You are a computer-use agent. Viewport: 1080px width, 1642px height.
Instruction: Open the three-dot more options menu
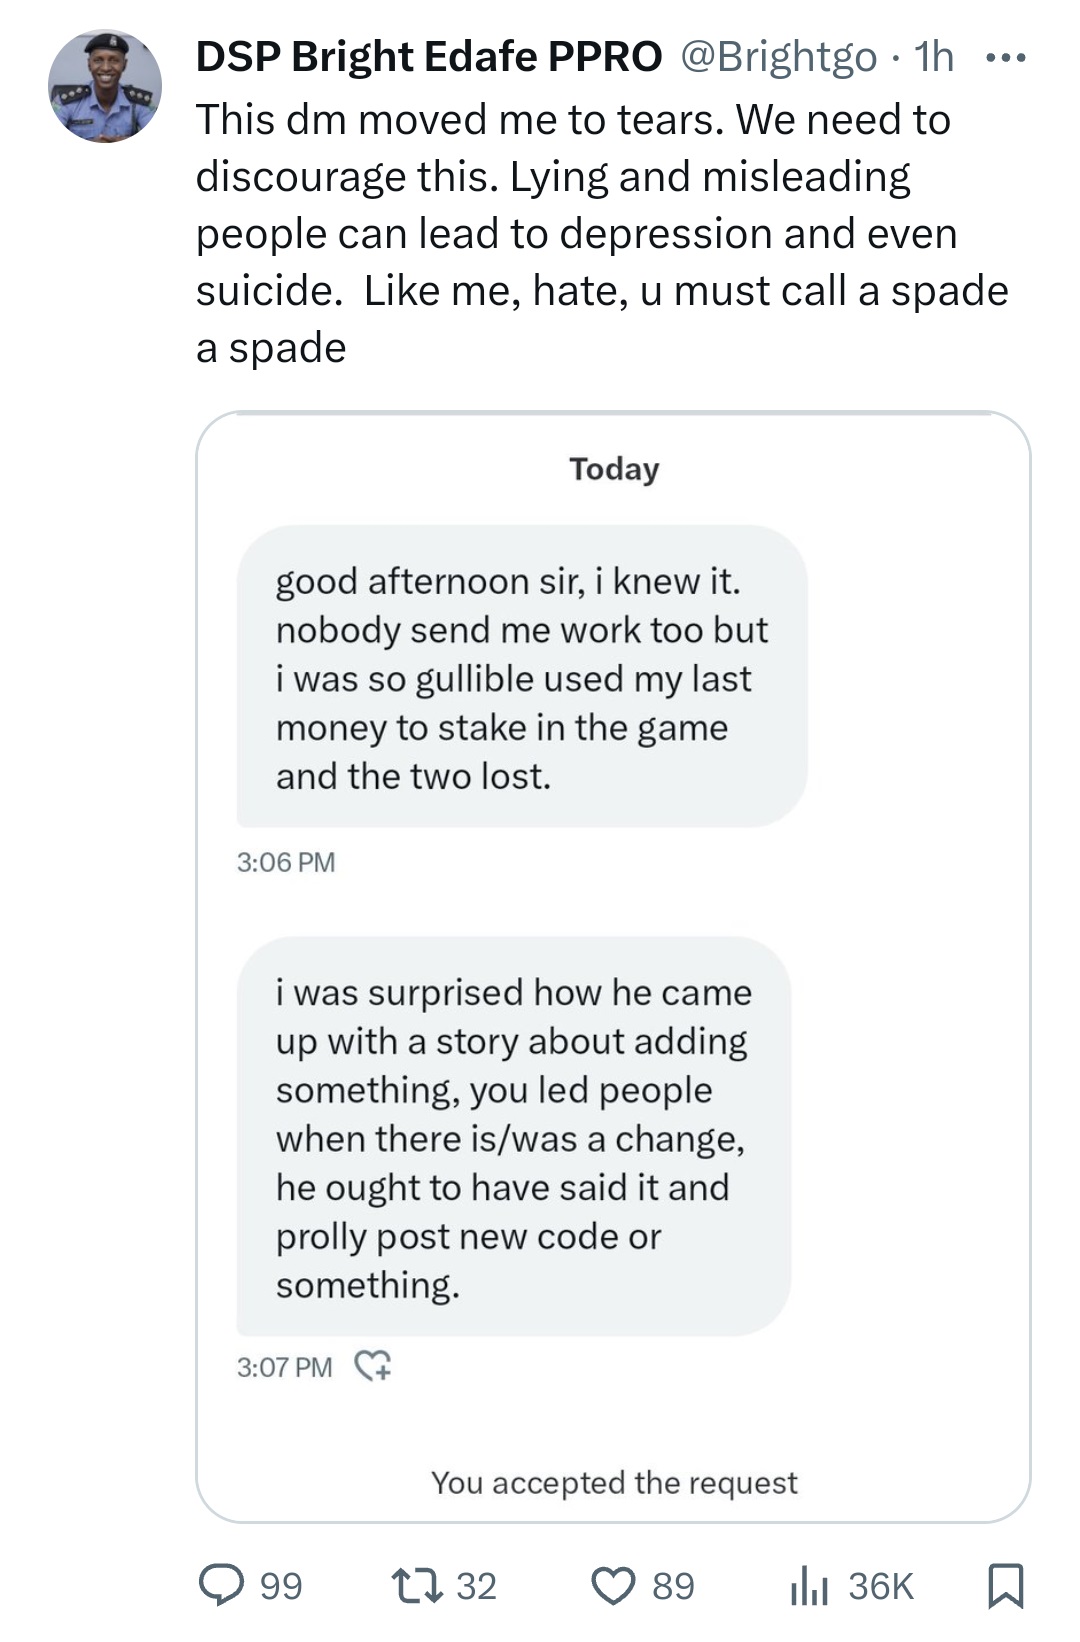tap(1005, 58)
